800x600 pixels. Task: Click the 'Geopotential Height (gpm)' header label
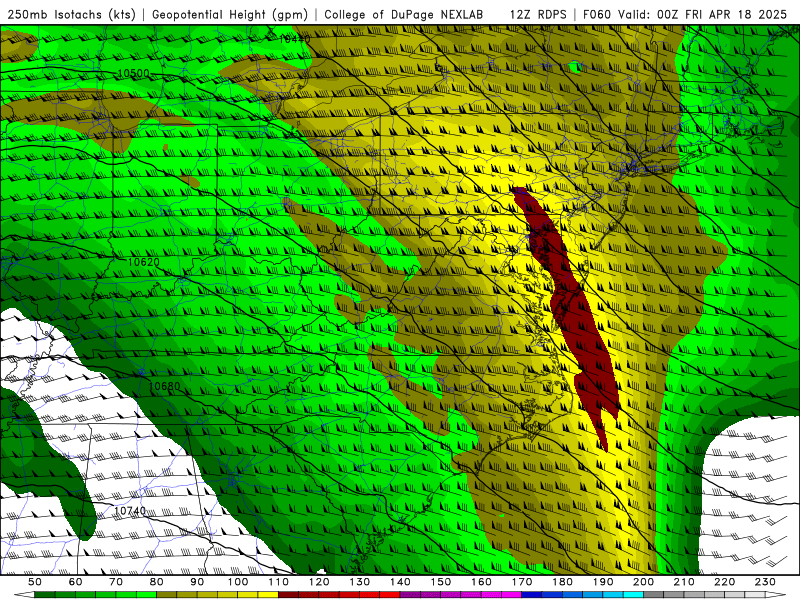tap(230, 15)
